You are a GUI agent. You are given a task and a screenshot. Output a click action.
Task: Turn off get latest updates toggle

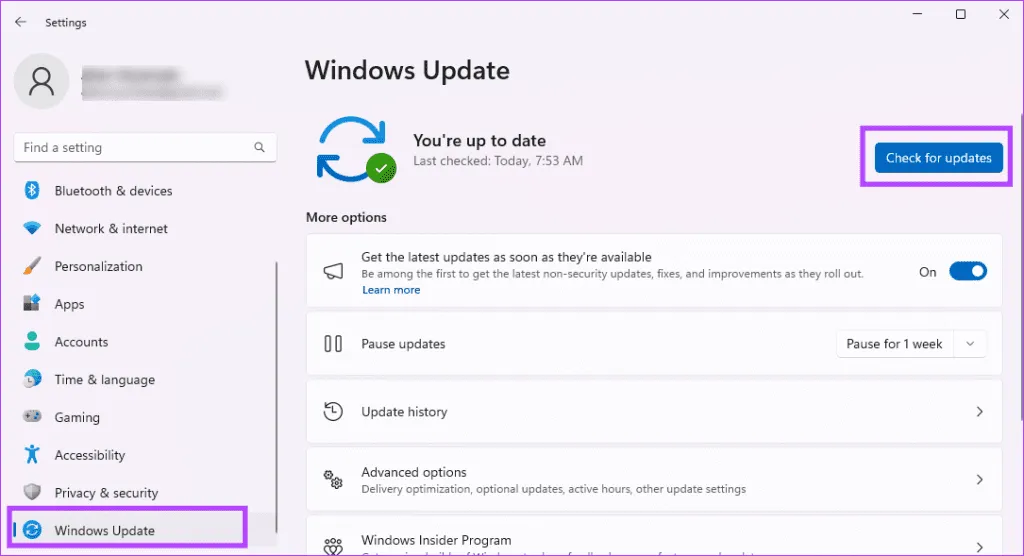(x=967, y=272)
